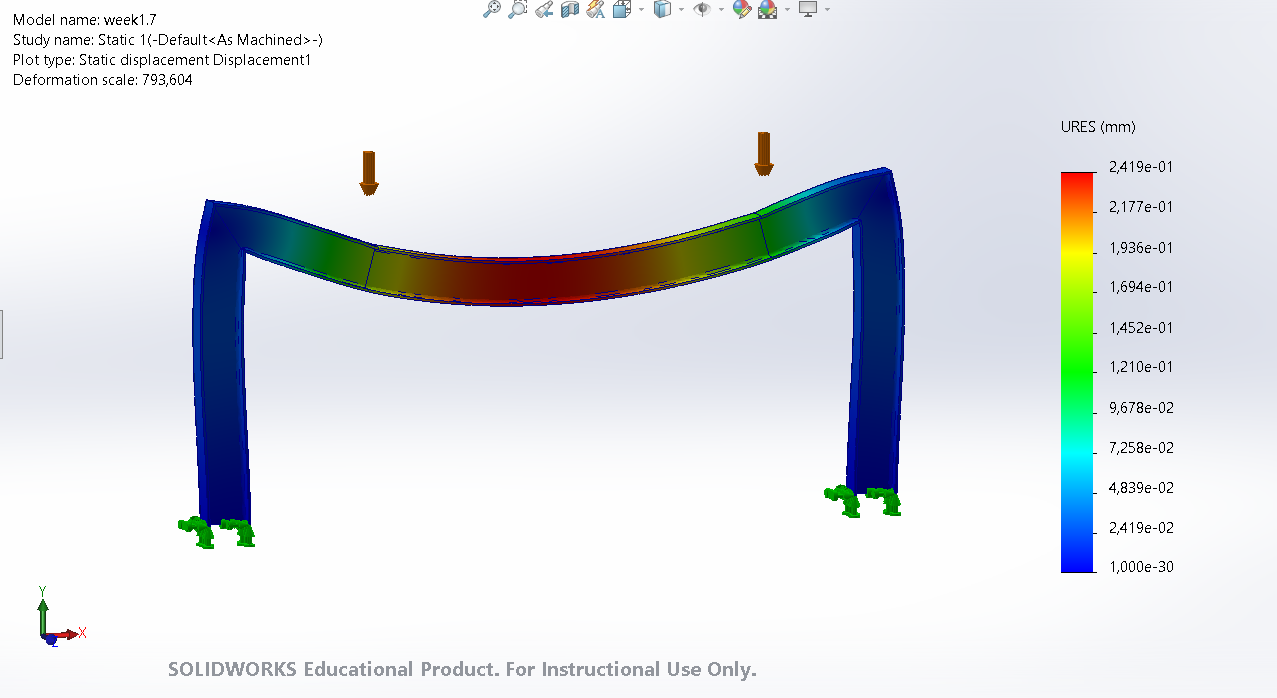Select the left vertical leg of frame
1277x698 pixels.
click(220, 380)
